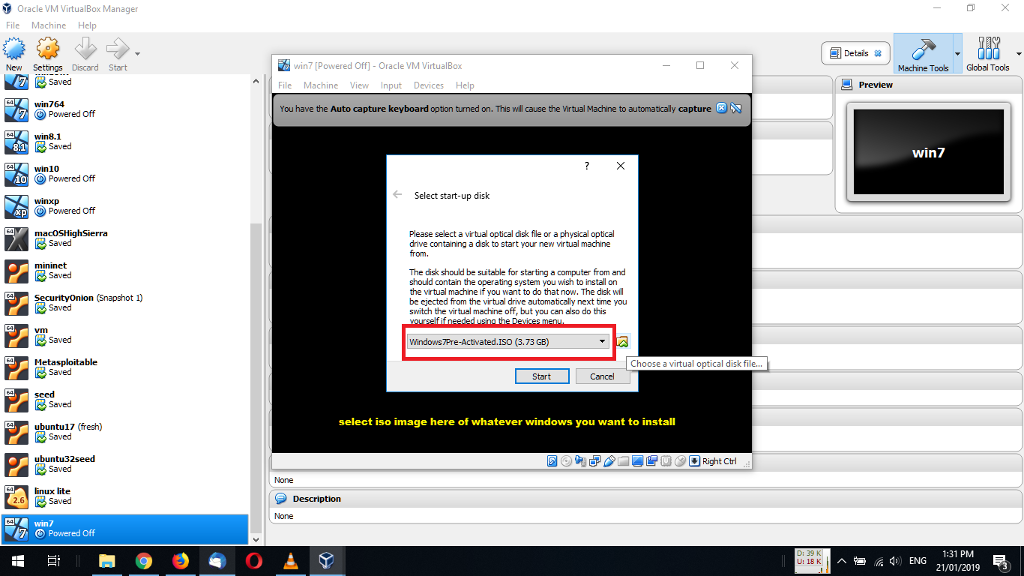
Task: Click the scroll down arrow of VM list
Action: [255, 539]
